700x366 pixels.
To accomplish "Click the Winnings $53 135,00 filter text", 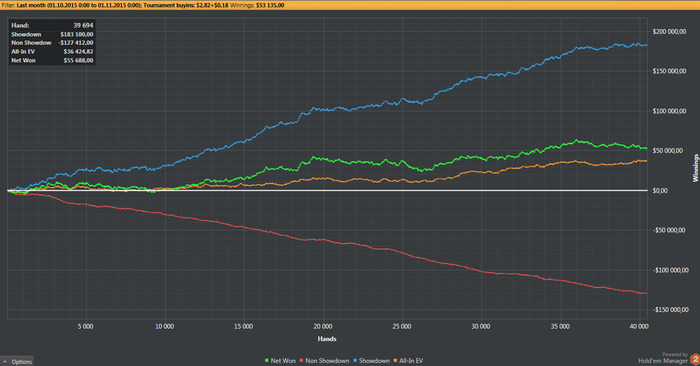I will (257, 5).
